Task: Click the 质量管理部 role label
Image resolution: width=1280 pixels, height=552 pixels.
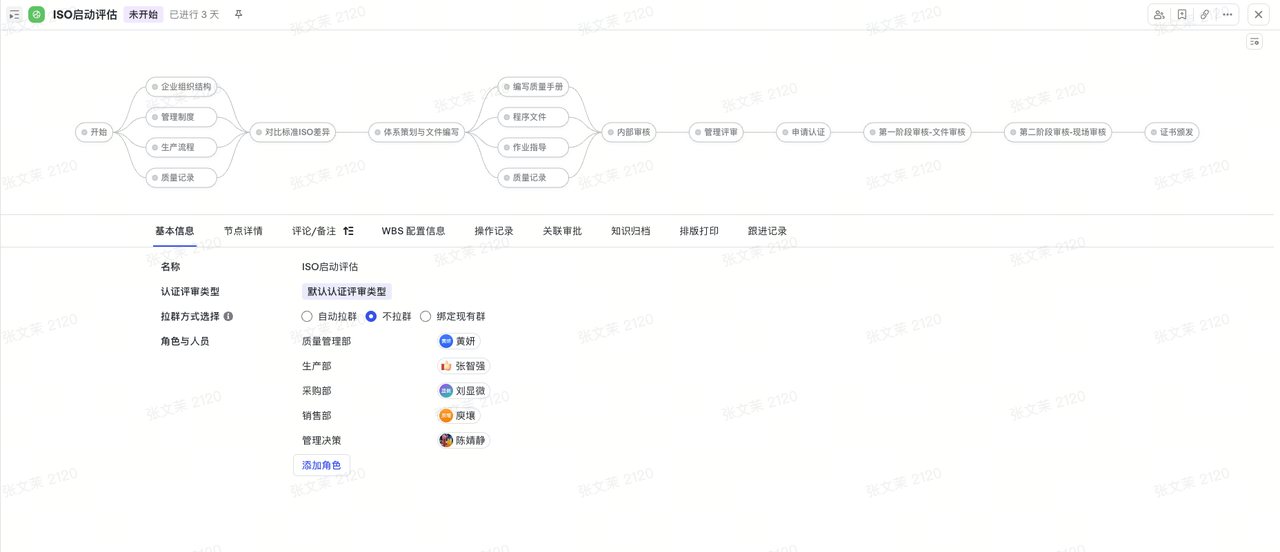Action: click(326, 342)
